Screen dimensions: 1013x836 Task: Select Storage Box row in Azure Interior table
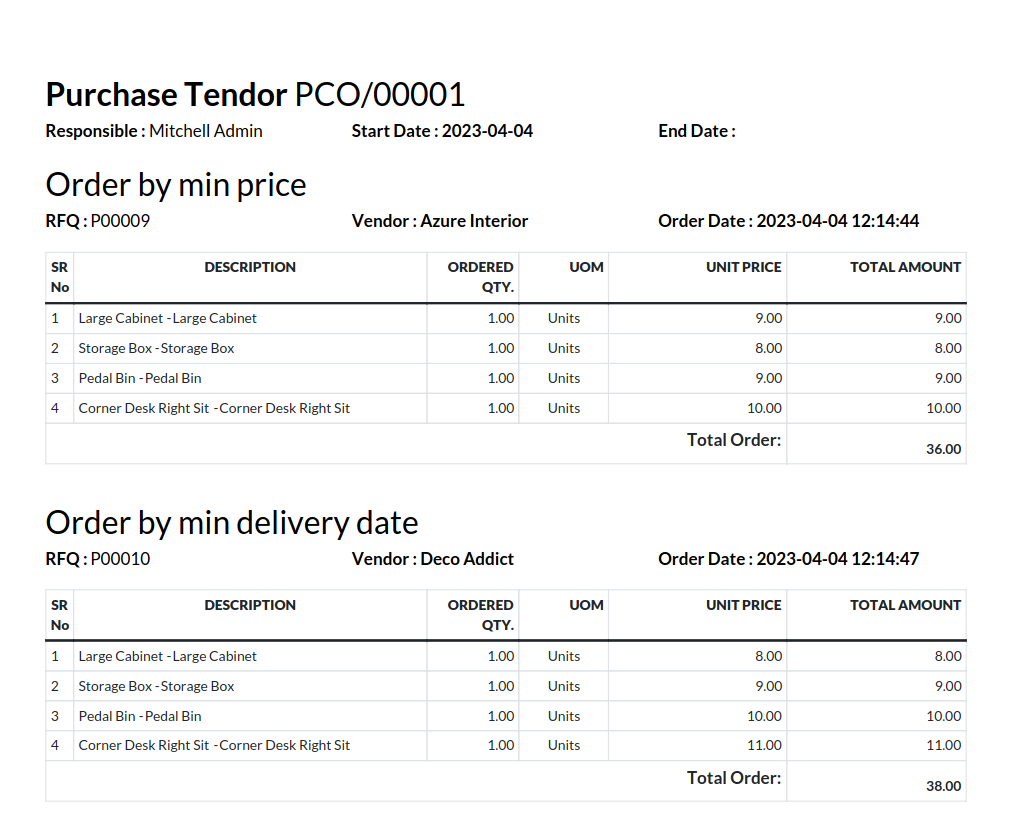point(506,348)
